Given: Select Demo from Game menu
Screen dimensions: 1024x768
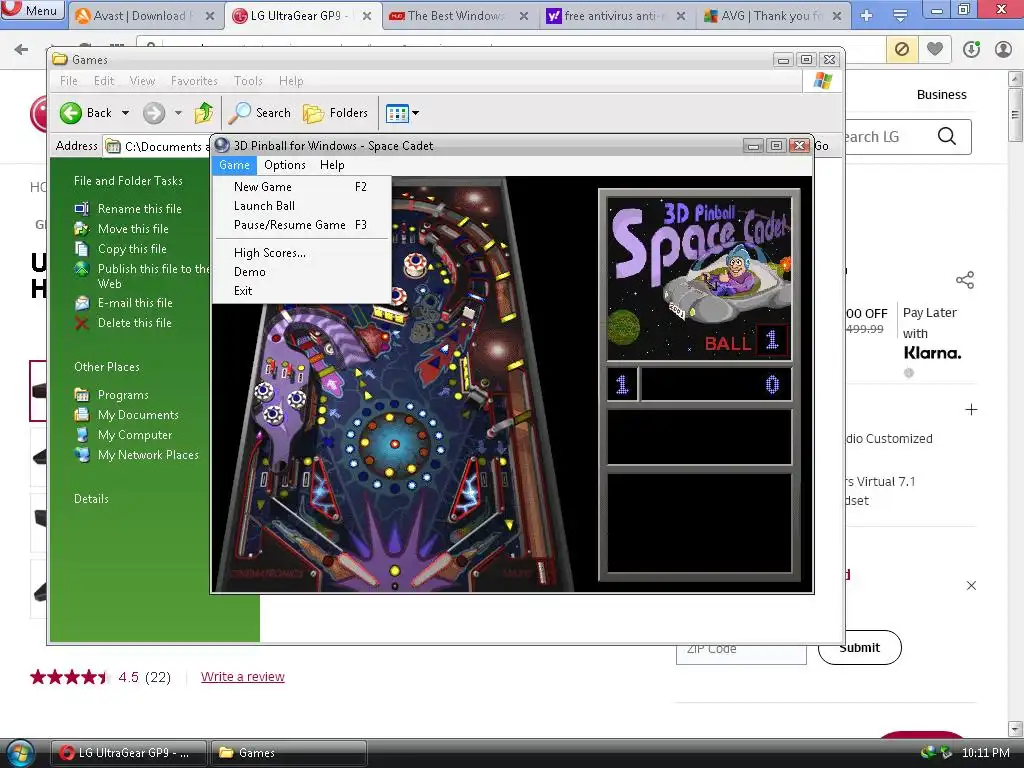Looking at the screenshot, I should (301, 272).
